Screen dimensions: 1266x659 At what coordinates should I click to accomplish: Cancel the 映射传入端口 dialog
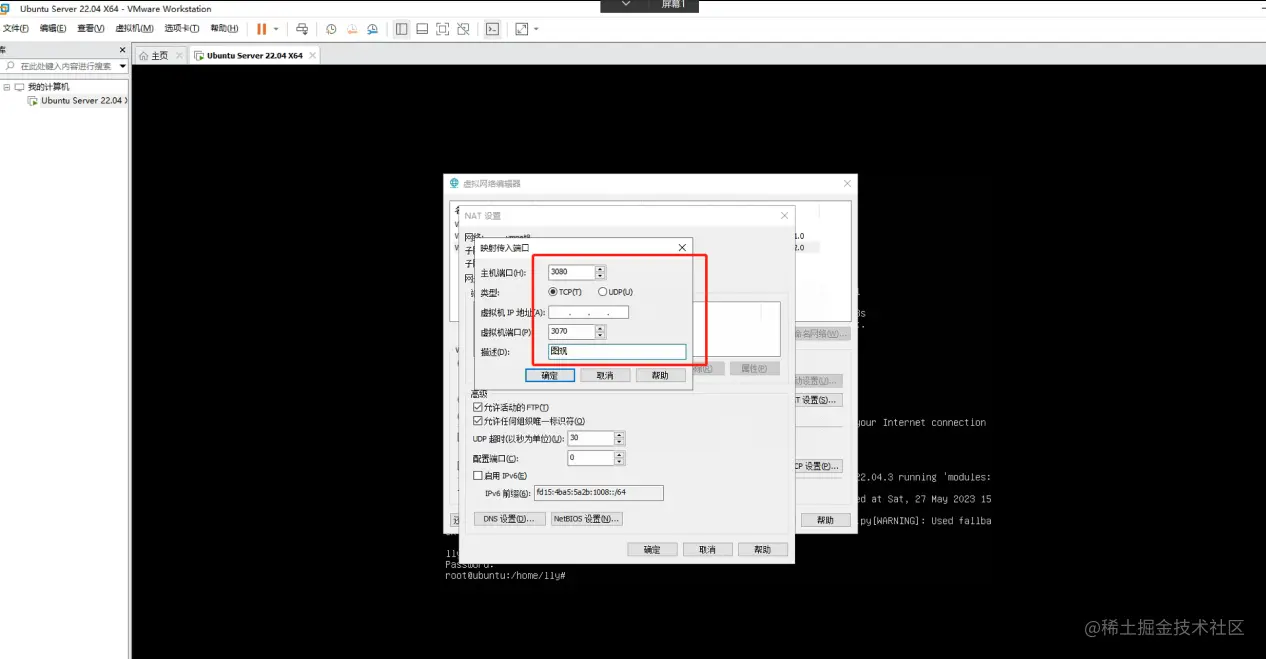(605, 375)
